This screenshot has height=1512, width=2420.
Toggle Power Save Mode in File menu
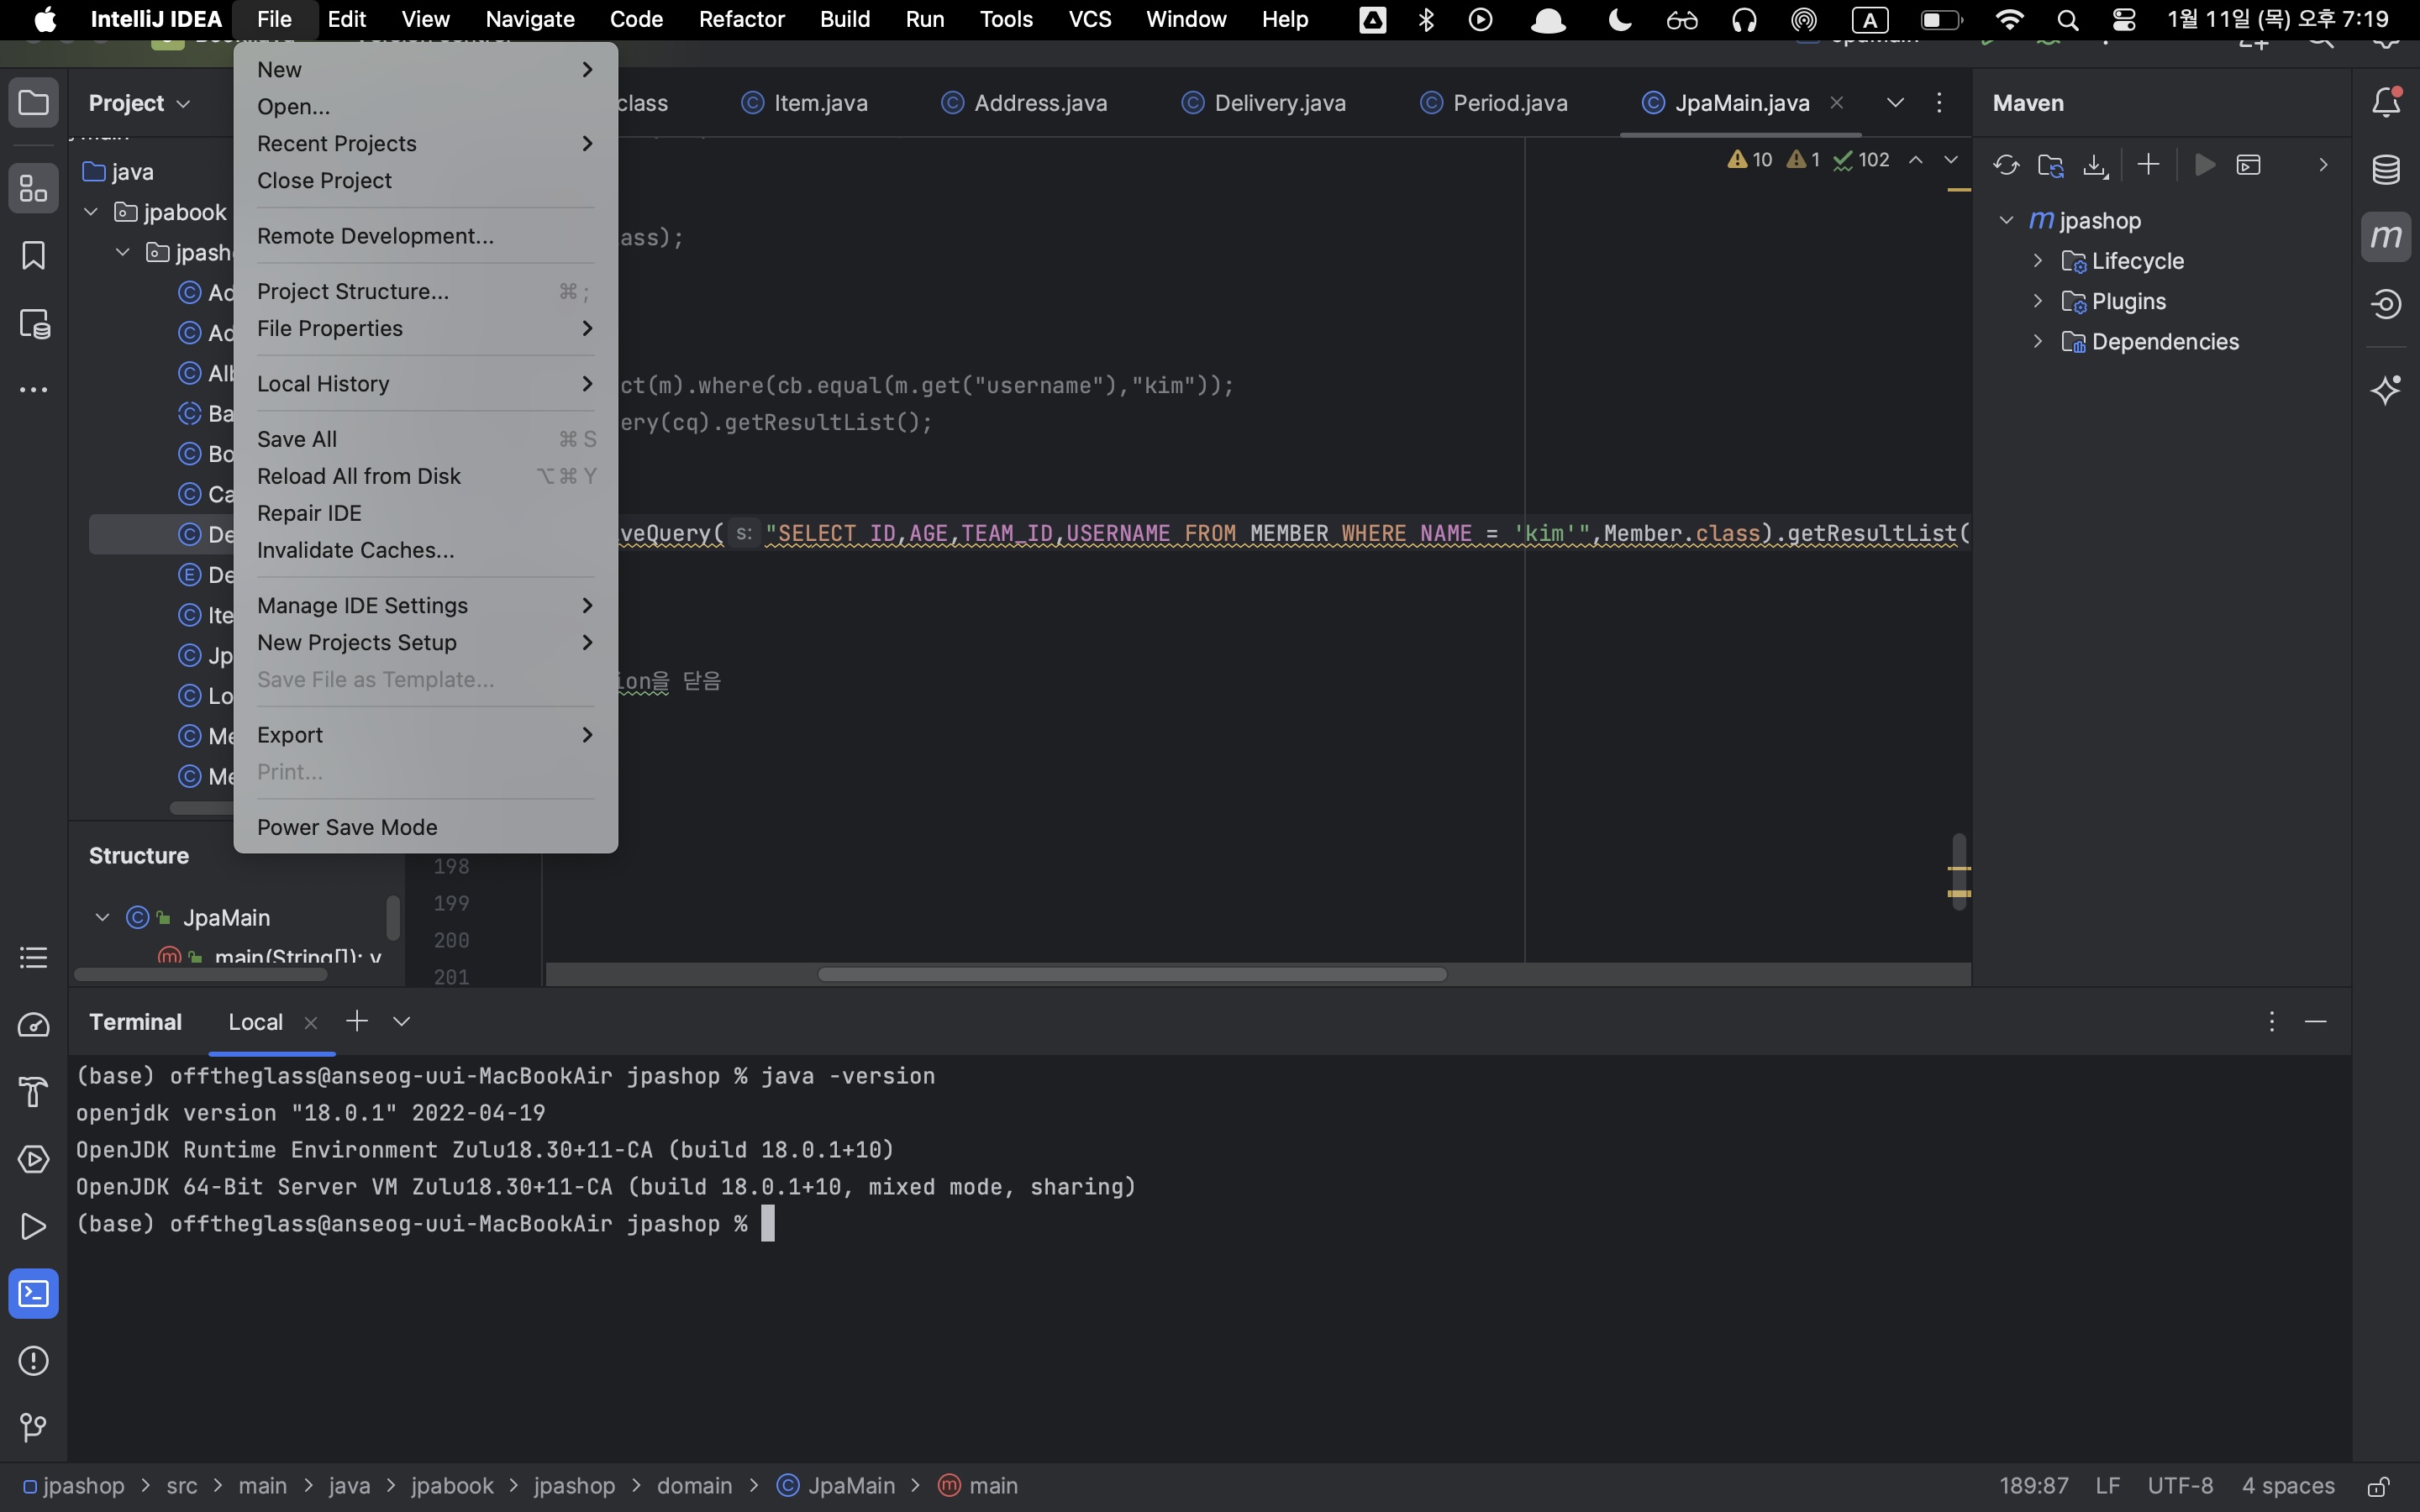pyautogui.click(x=347, y=827)
